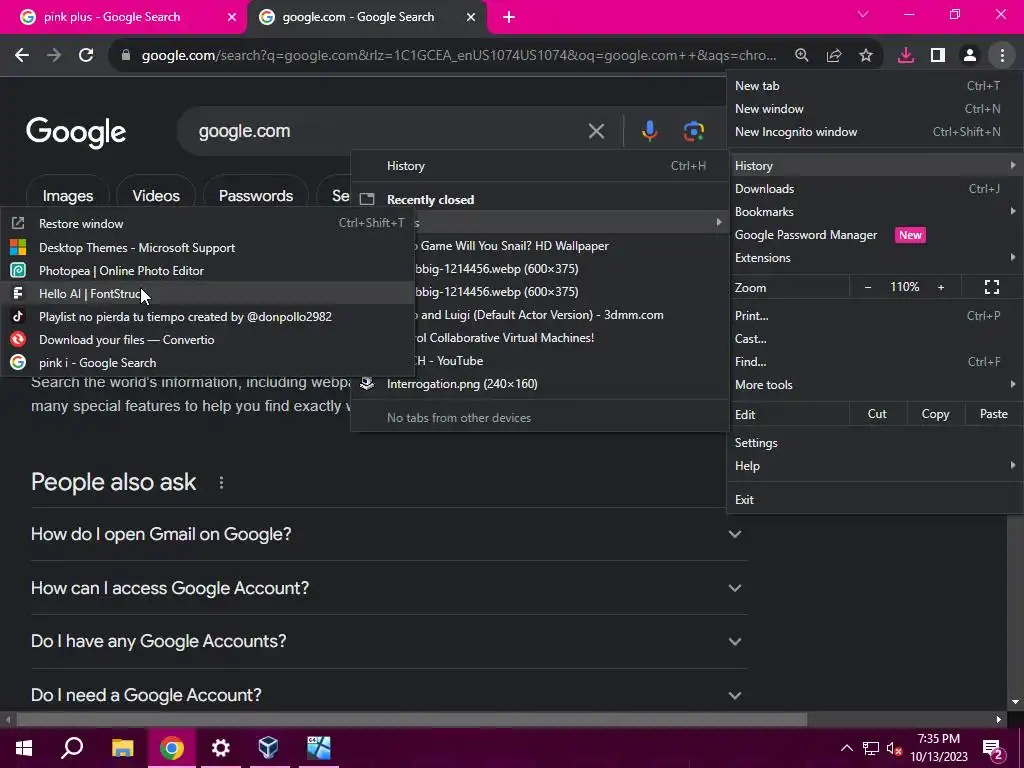
Task: Open Windows Start menu
Action: pos(24,748)
